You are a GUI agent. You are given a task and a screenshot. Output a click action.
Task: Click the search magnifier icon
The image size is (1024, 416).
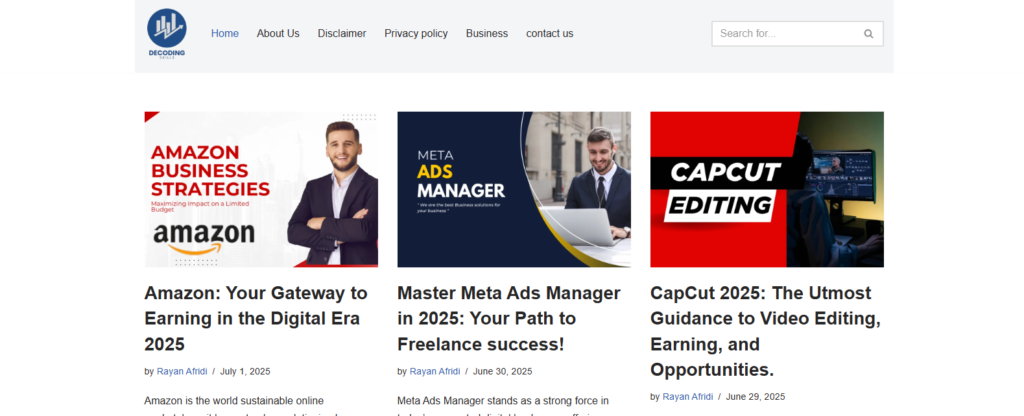coord(868,34)
